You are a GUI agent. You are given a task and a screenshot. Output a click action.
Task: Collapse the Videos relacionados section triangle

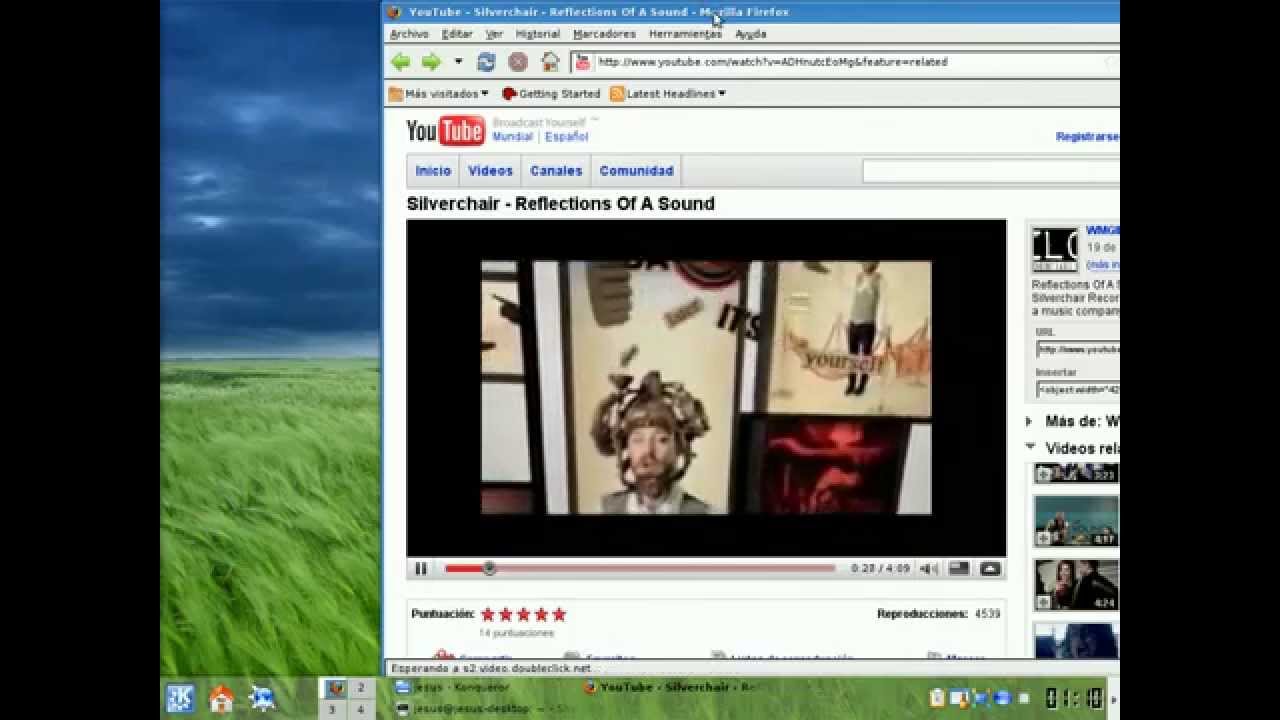1029,447
